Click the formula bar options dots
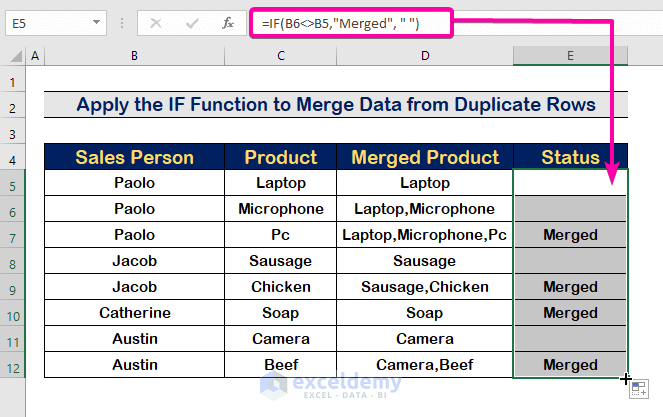 coord(122,23)
